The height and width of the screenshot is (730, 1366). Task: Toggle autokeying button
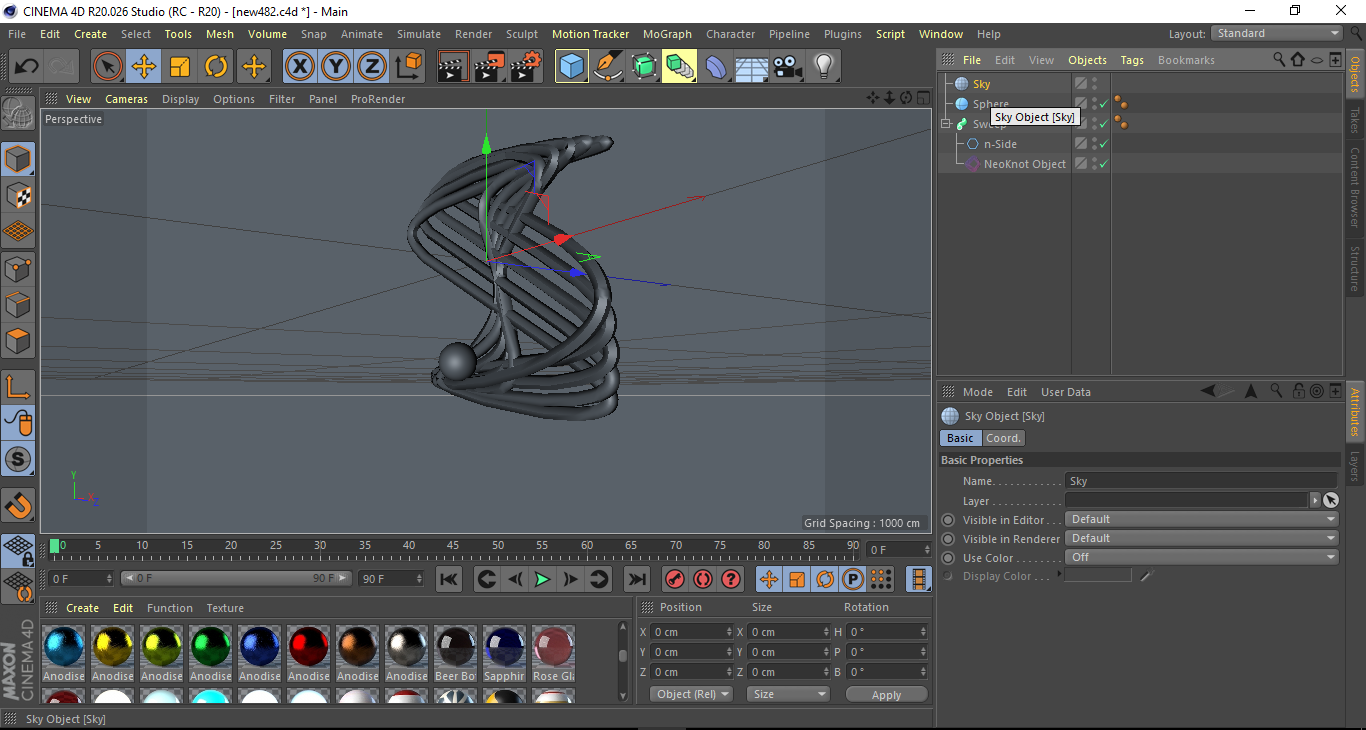pyautogui.click(x=703, y=579)
